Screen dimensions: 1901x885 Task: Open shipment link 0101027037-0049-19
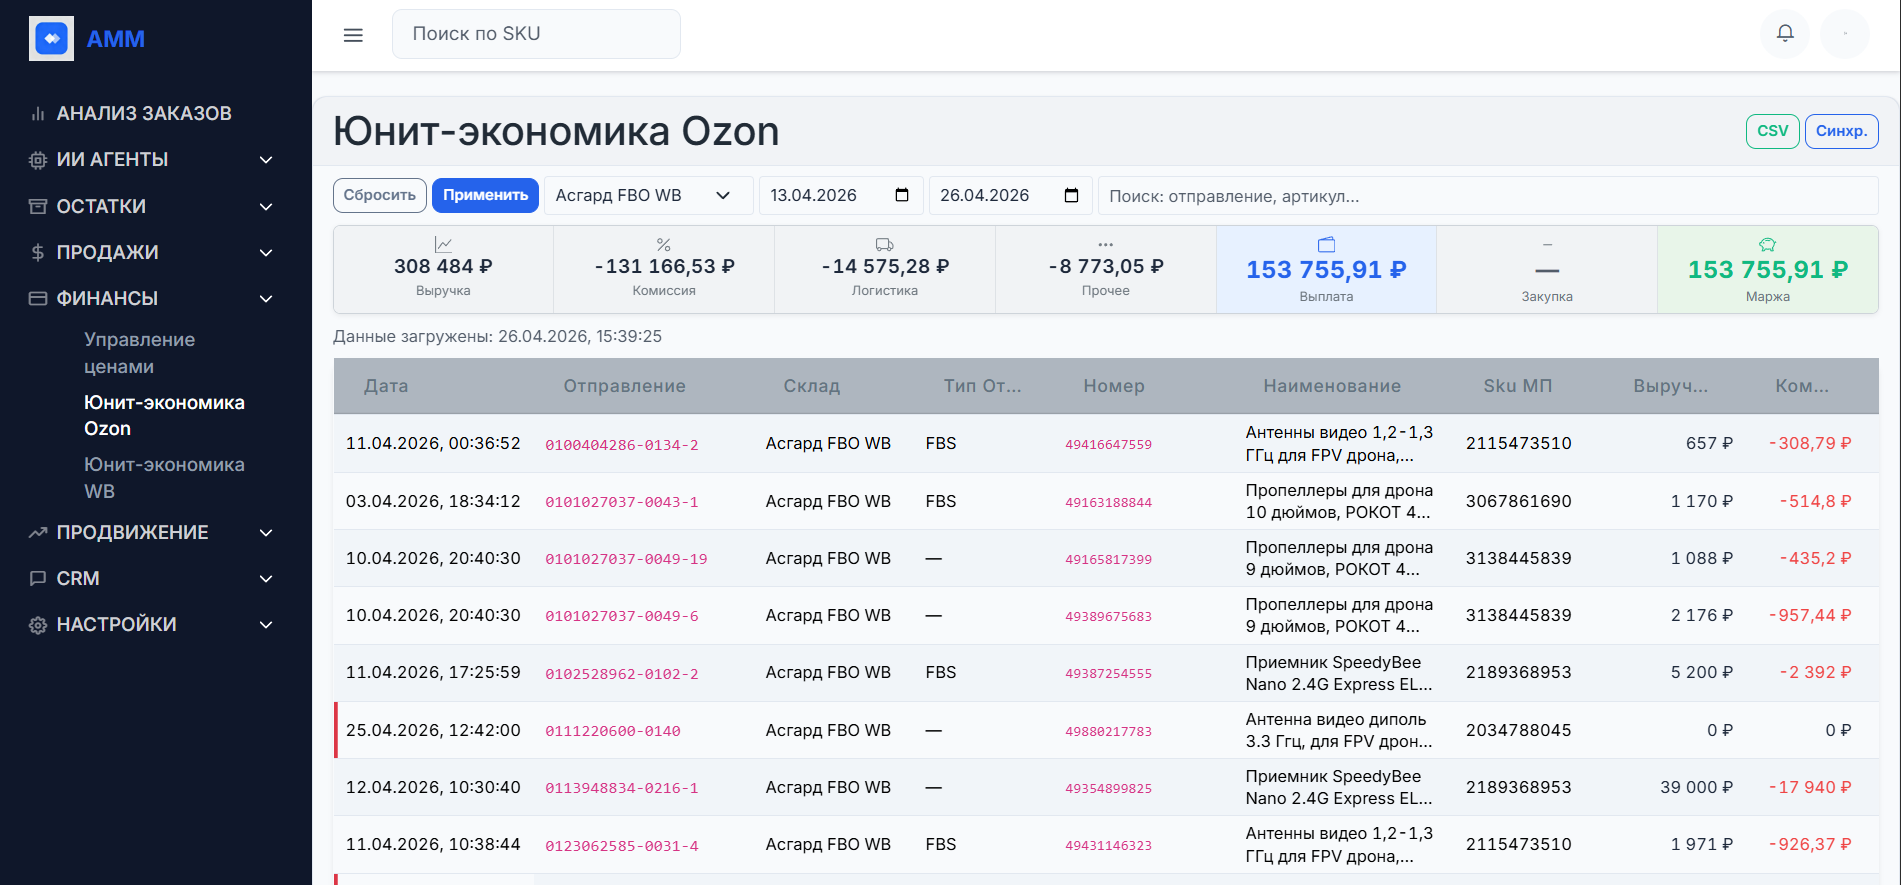tap(626, 559)
